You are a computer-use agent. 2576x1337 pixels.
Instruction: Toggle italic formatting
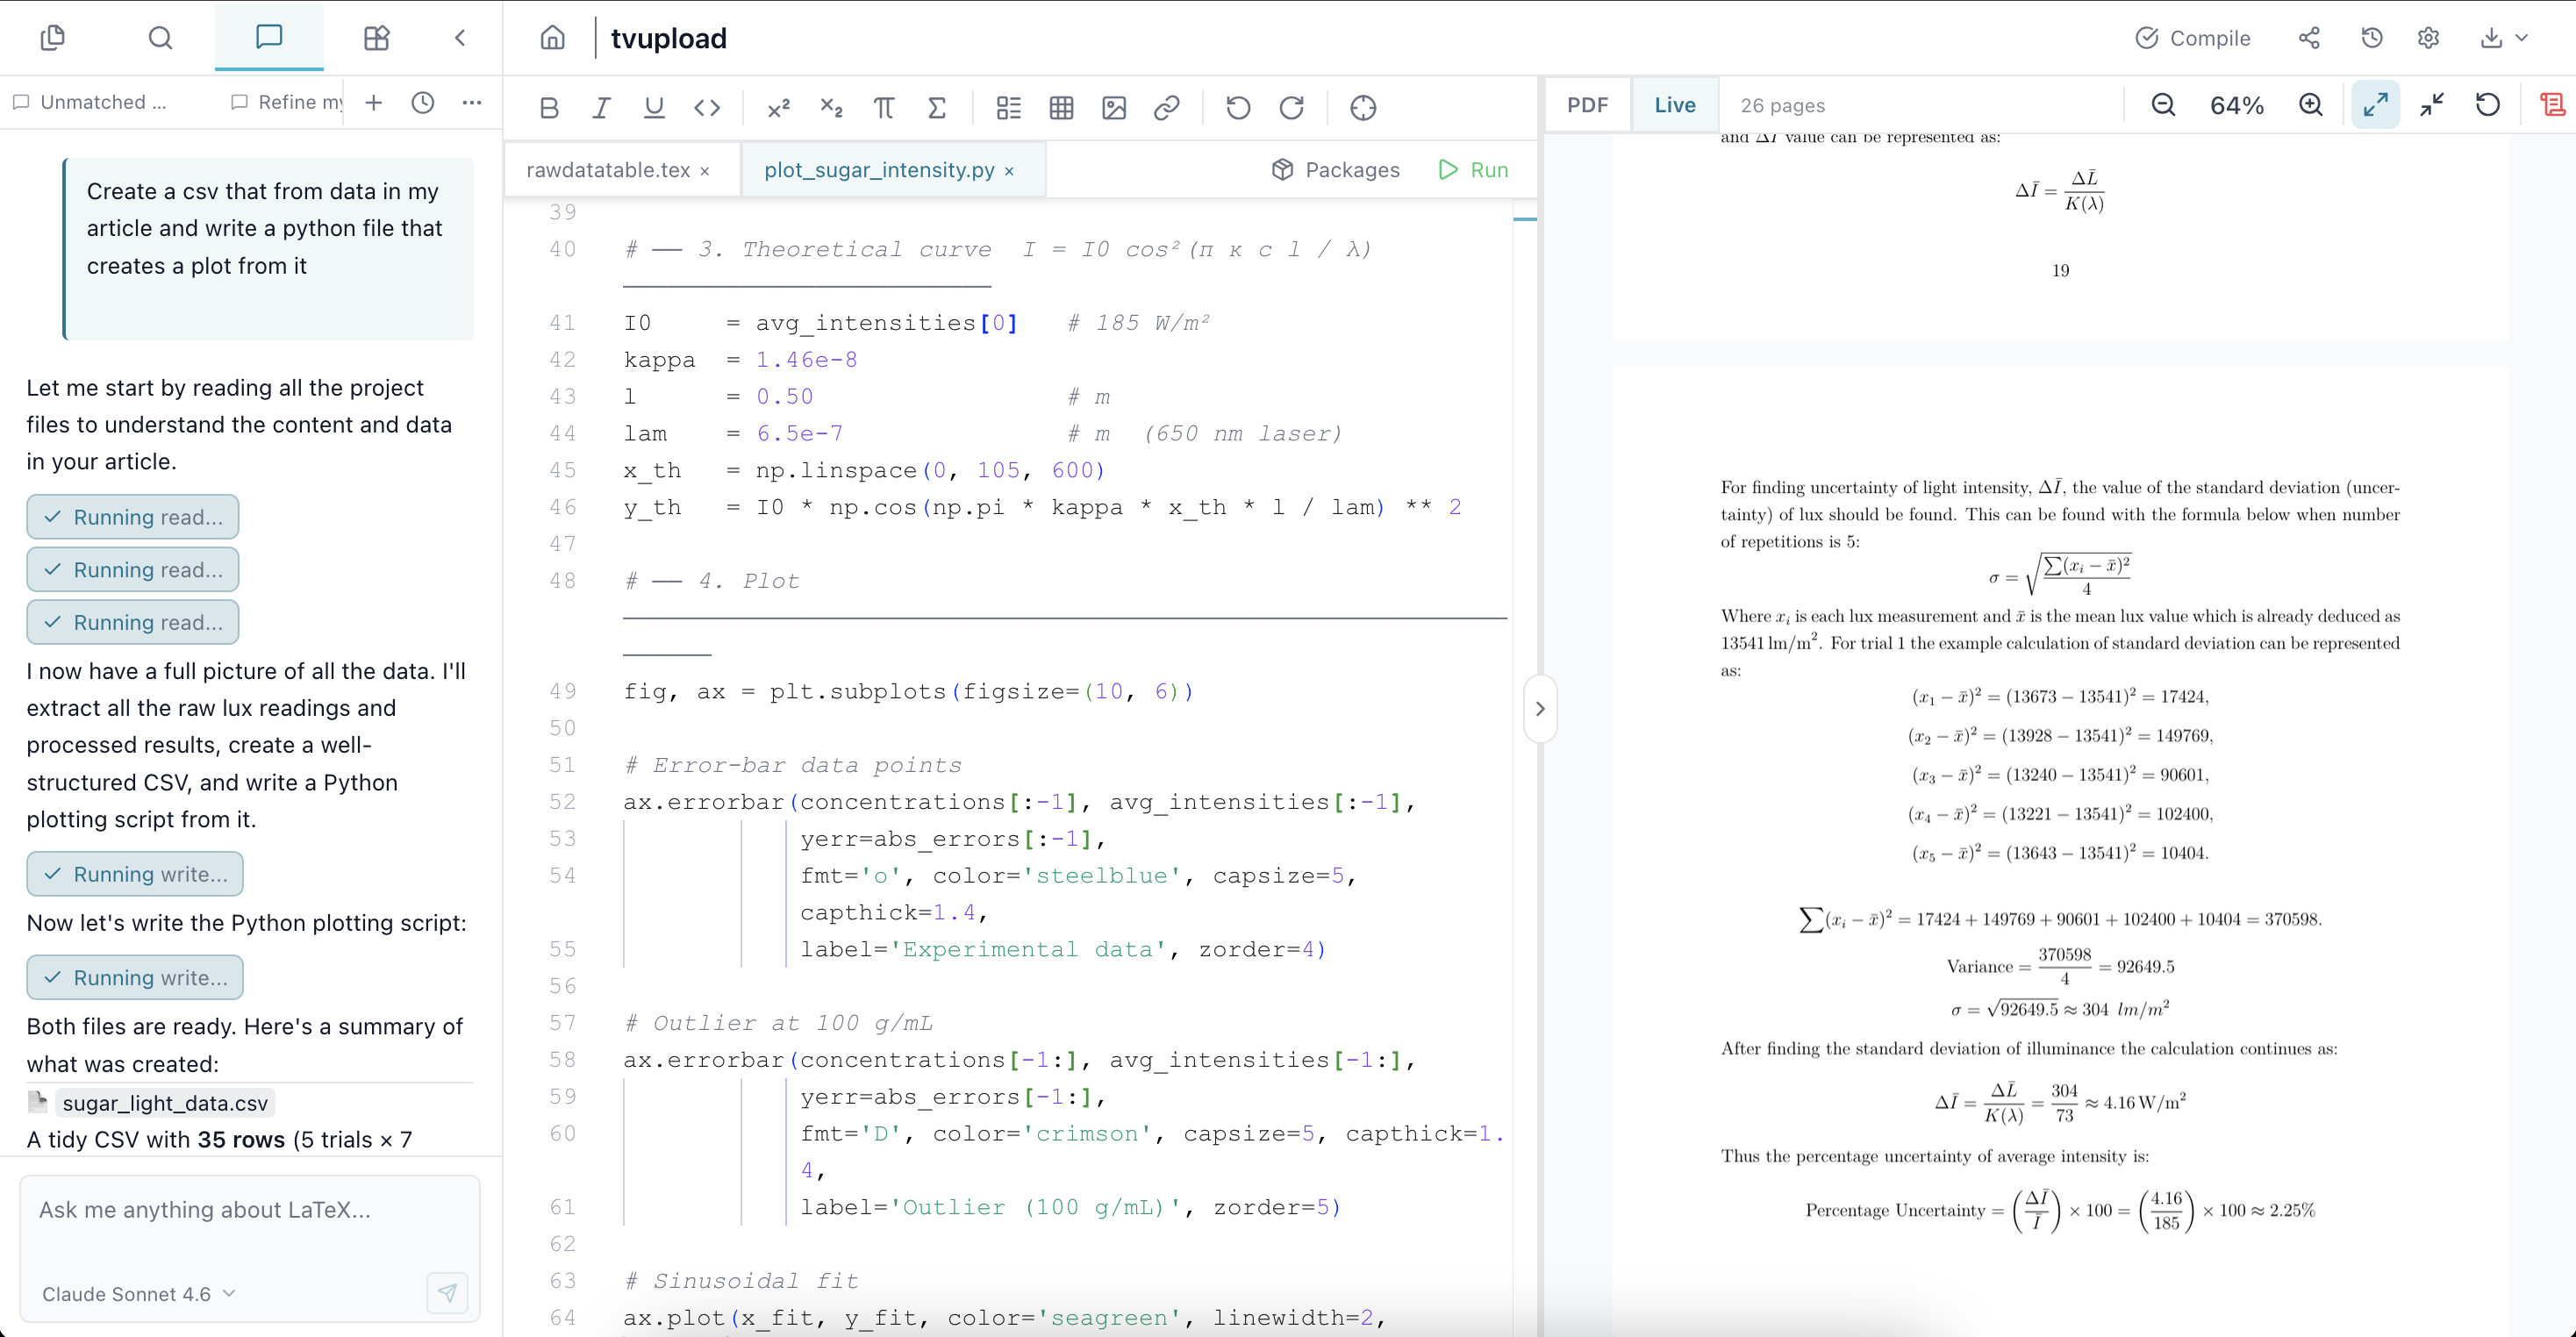[601, 107]
